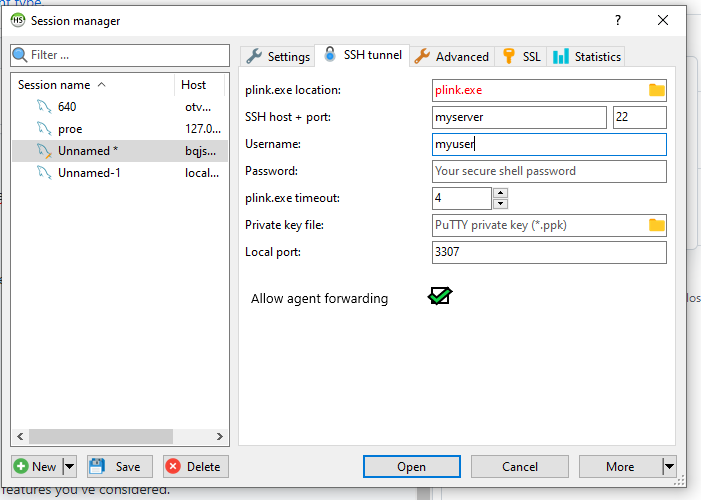Viewport: 701px width, 500px height.
Task: Click the help question mark in title bar
Action: (x=617, y=20)
